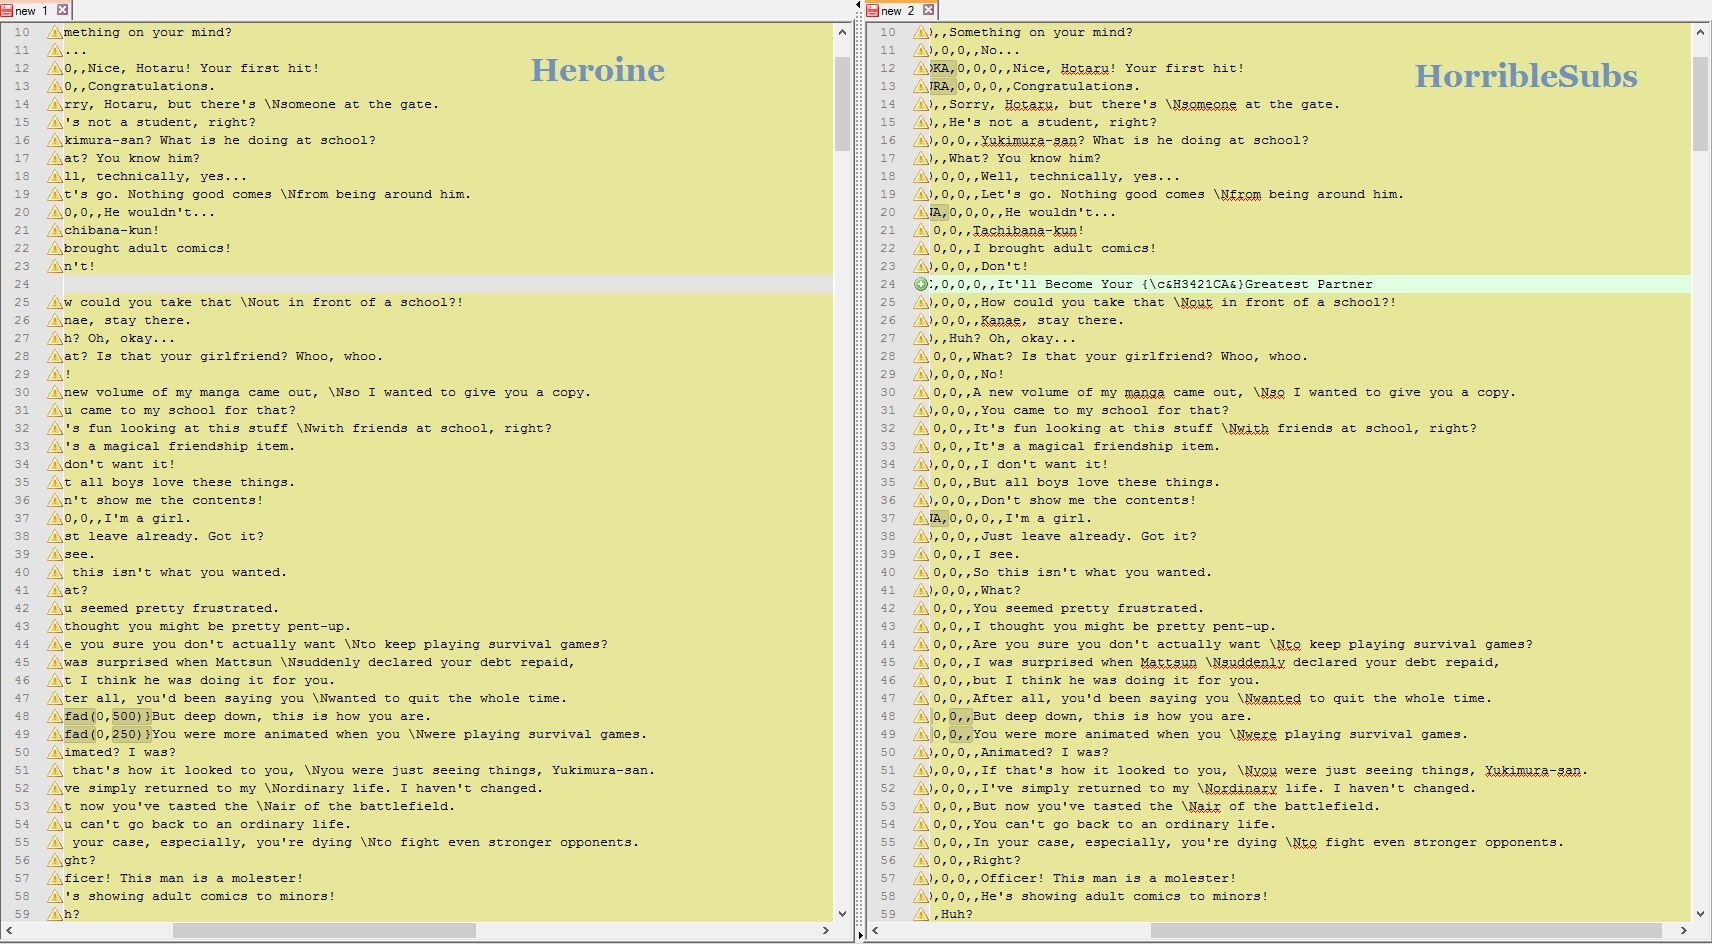Screen dimensions: 1712x944
Task: Click warning icon on right line 21
Action: coord(921,231)
